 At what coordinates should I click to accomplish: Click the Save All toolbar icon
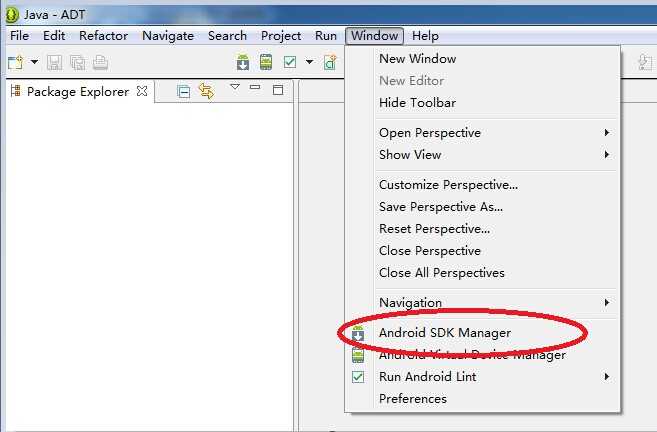coord(78,63)
